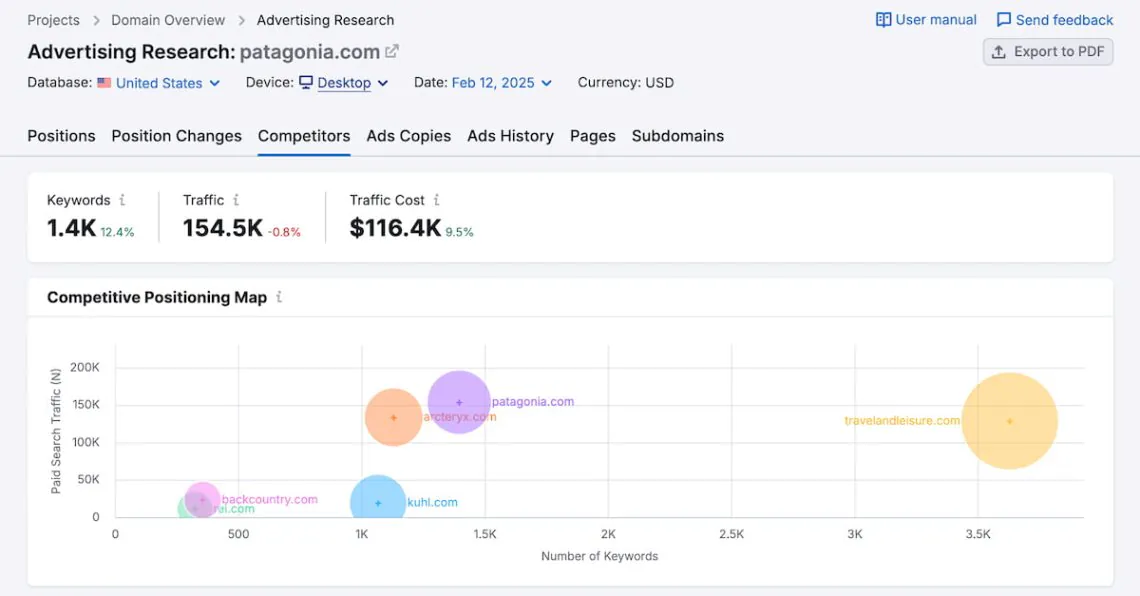This screenshot has height=596, width=1140.
Task: Click the 9.5% traffic cost change
Action: click(x=459, y=232)
